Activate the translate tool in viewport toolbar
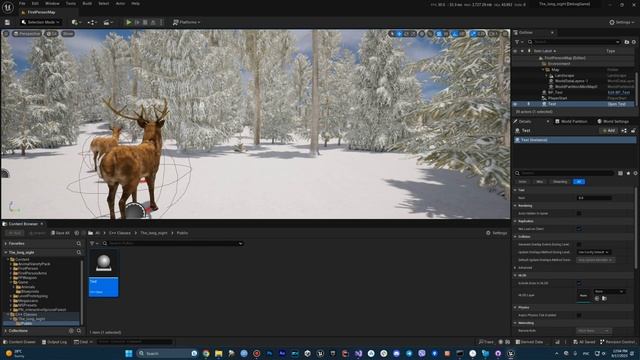 [400, 34]
